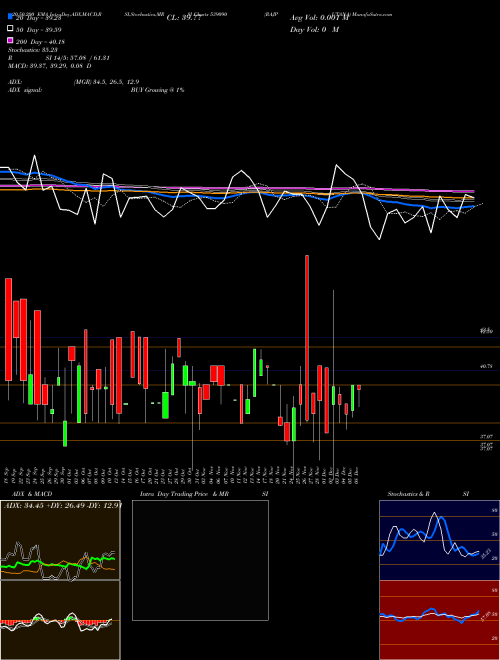Click the MACD histogram chart thumbnail

click(x=60, y=620)
